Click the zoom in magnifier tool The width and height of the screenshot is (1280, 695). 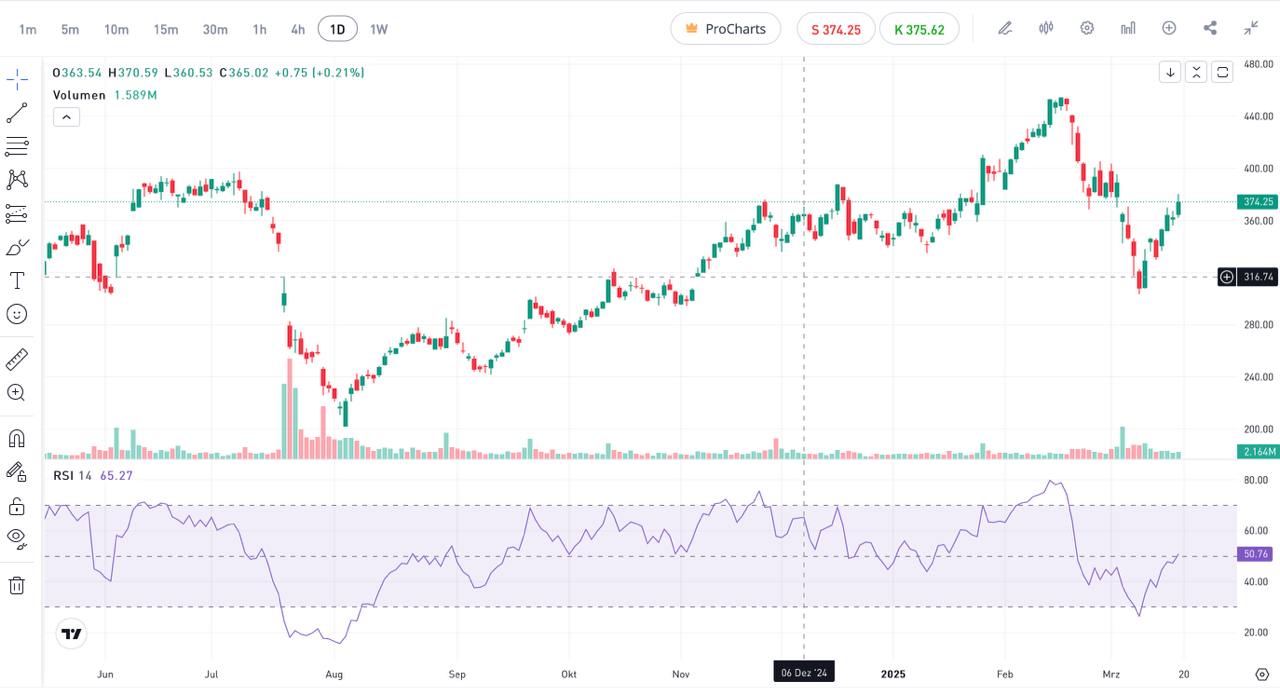(x=17, y=393)
